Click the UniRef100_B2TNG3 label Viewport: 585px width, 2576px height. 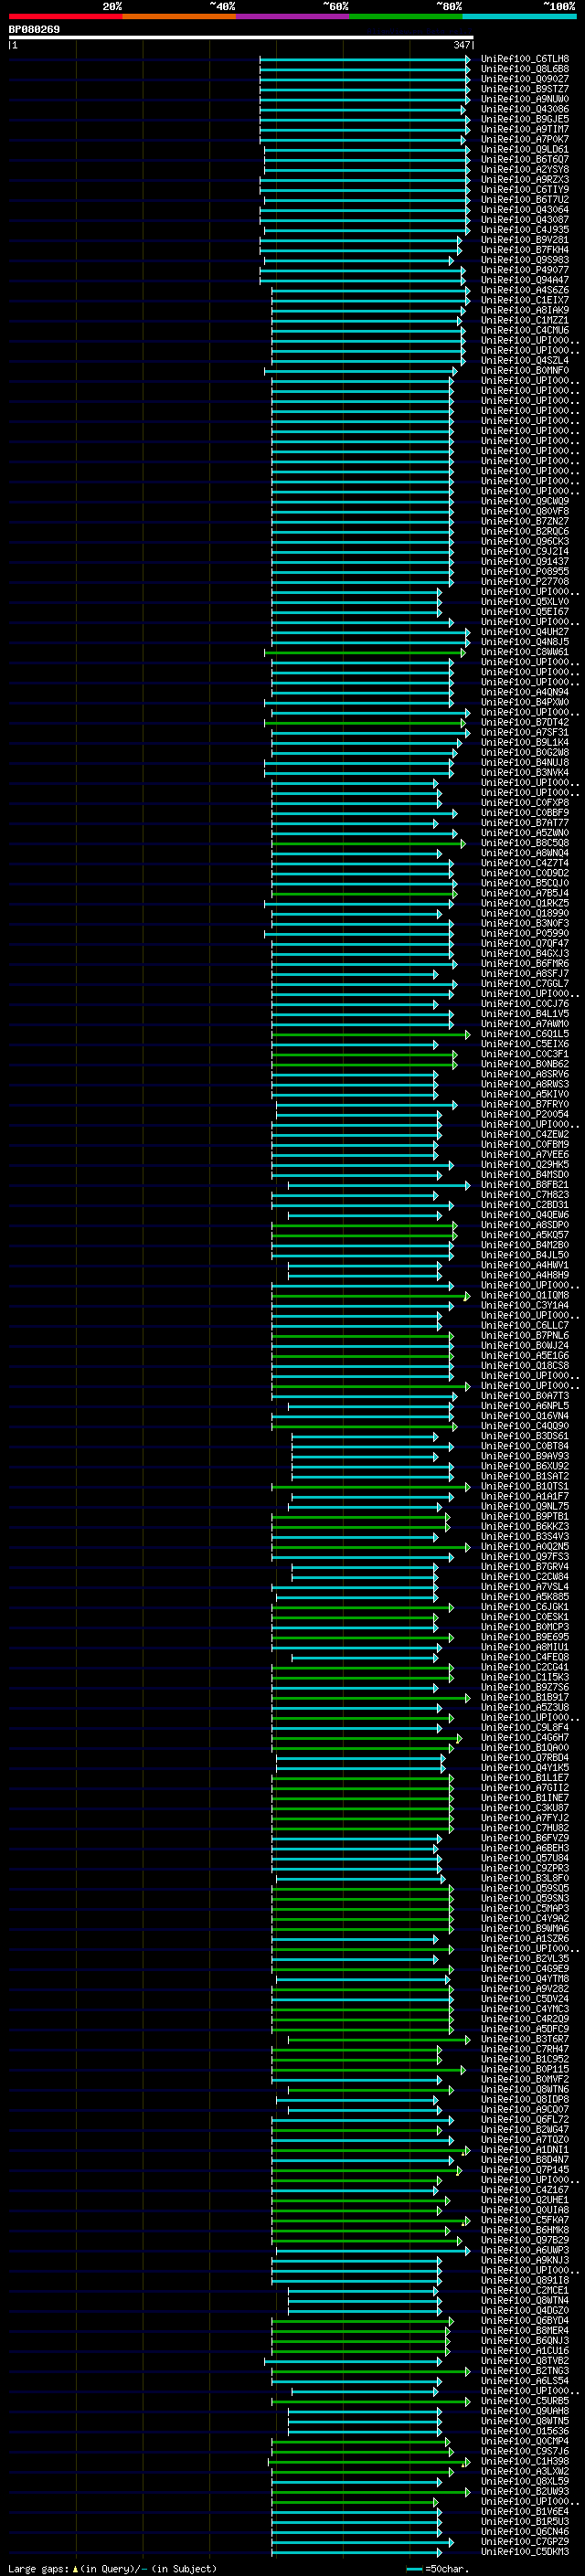pyautogui.click(x=525, y=2370)
